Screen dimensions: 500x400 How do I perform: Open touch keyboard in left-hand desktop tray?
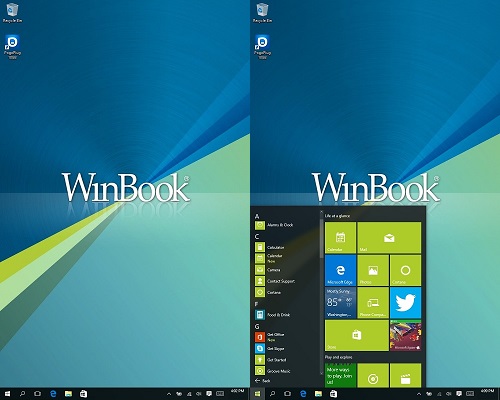220,394
